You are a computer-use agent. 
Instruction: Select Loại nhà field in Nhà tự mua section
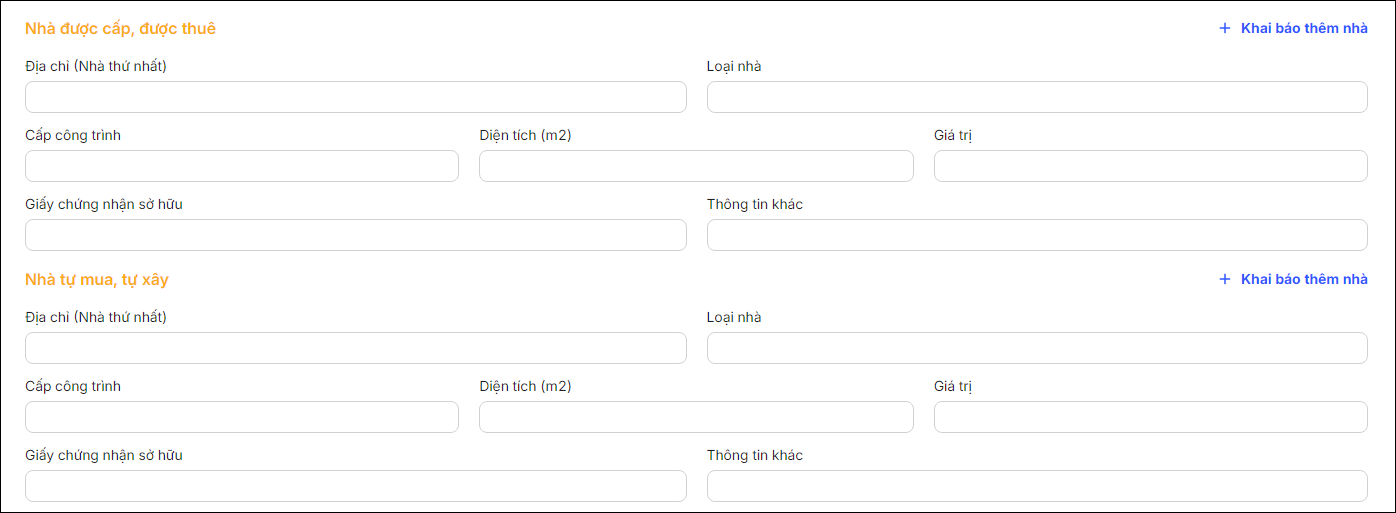(x=1037, y=348)
